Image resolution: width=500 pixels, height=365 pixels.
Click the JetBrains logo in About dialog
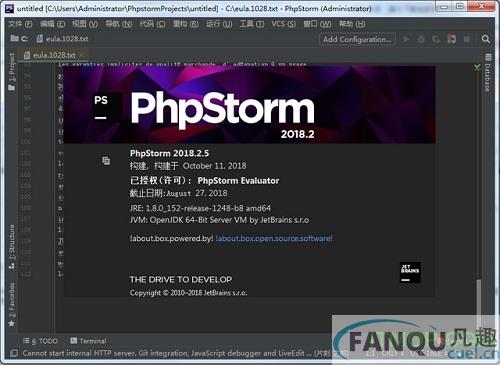410,272
